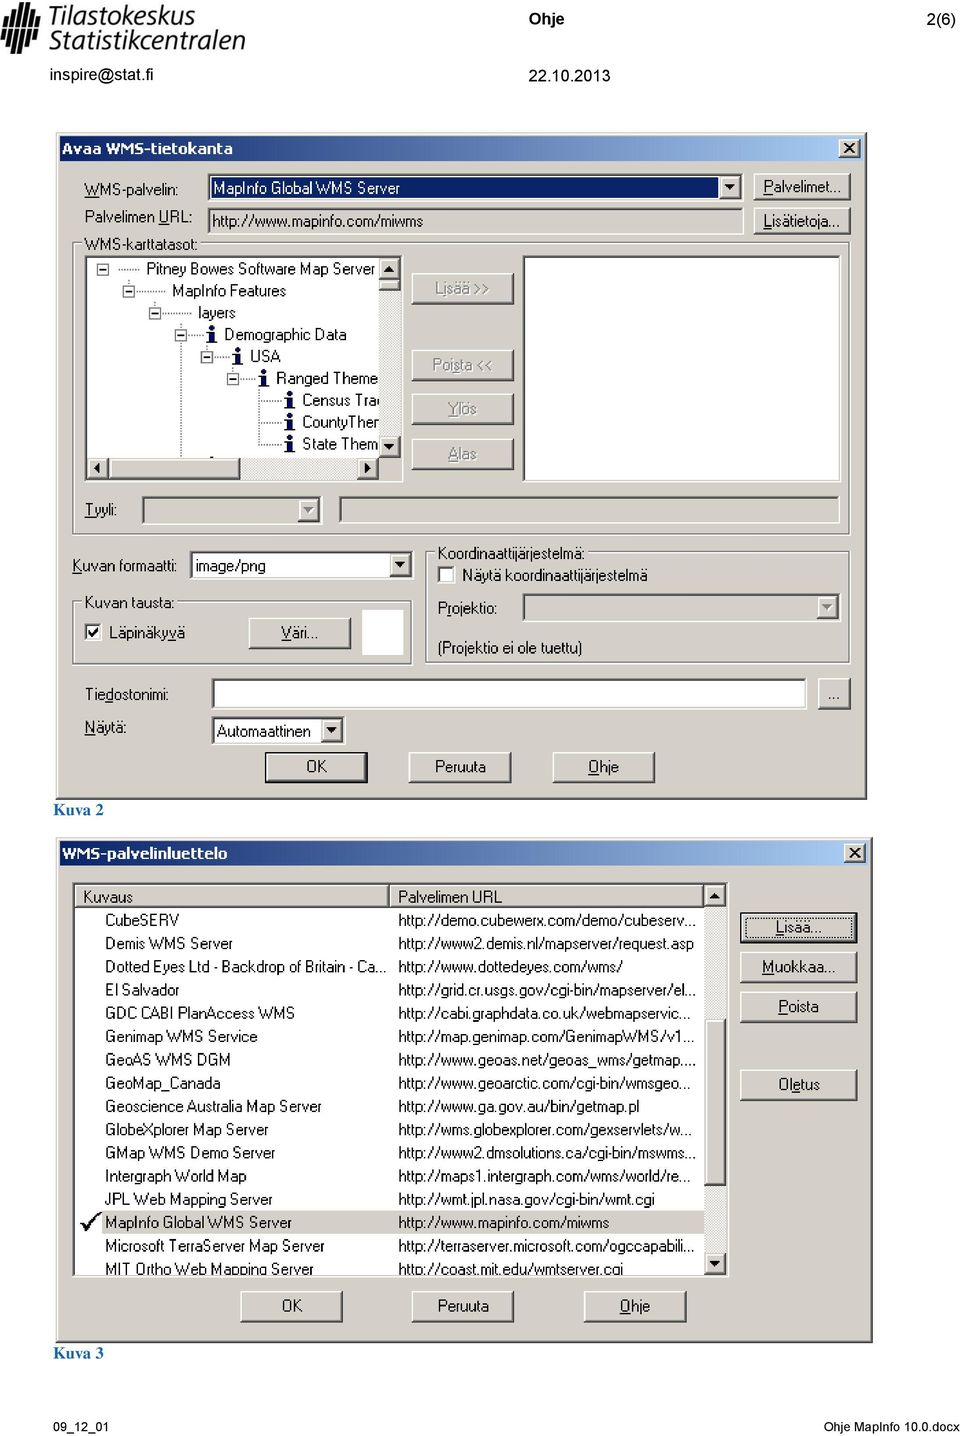Click info icon beside Ranged Theme

[263, 378]
